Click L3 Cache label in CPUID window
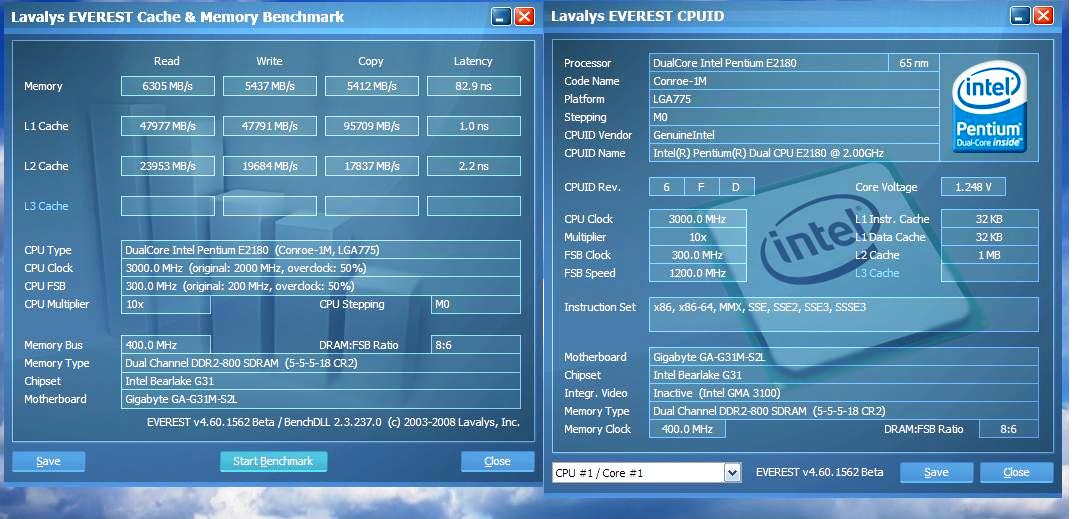This screenshot has height=519, width=1077. (x=877, y=273)
